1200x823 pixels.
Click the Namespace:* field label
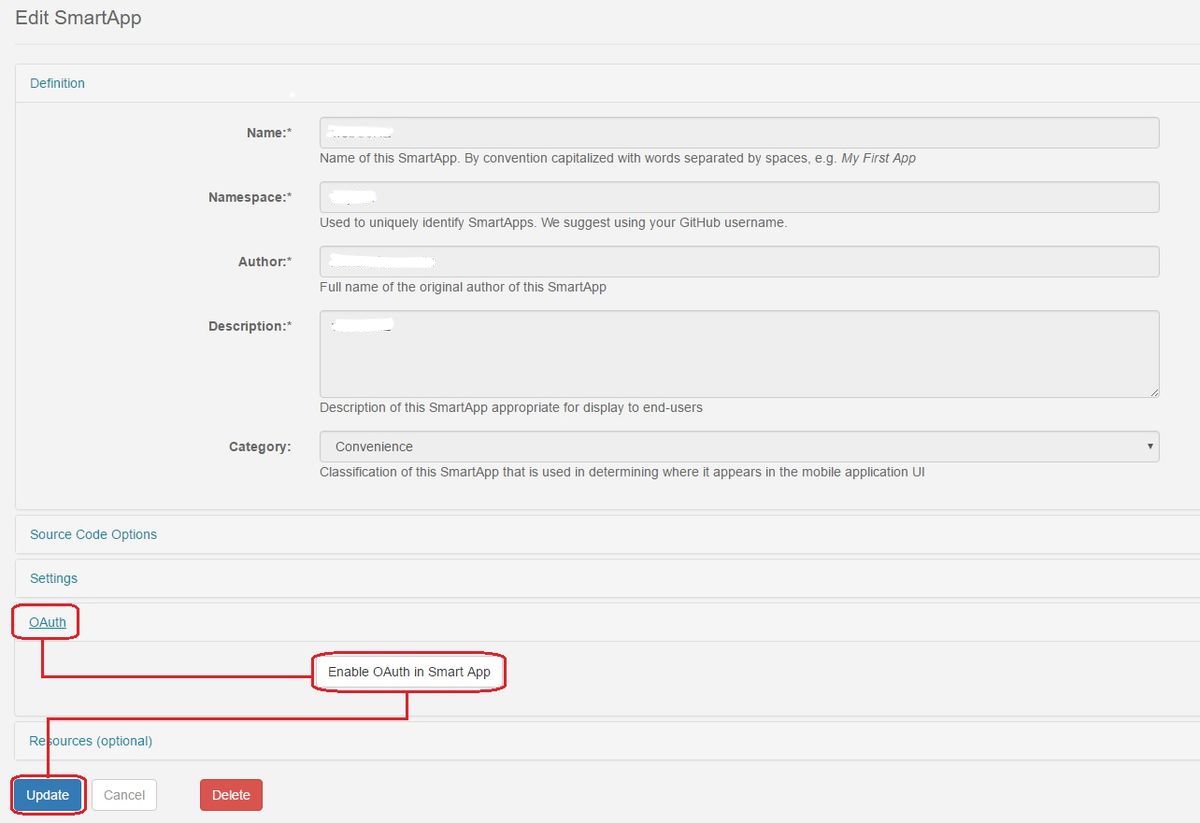click(250, 197)
